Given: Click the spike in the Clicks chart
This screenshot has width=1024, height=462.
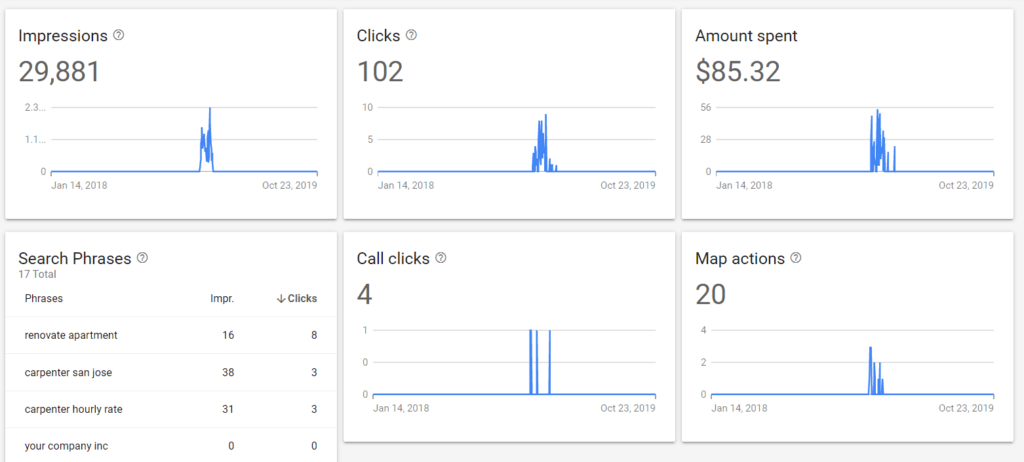Looking at the screenshot, I should tap(546, 117).
